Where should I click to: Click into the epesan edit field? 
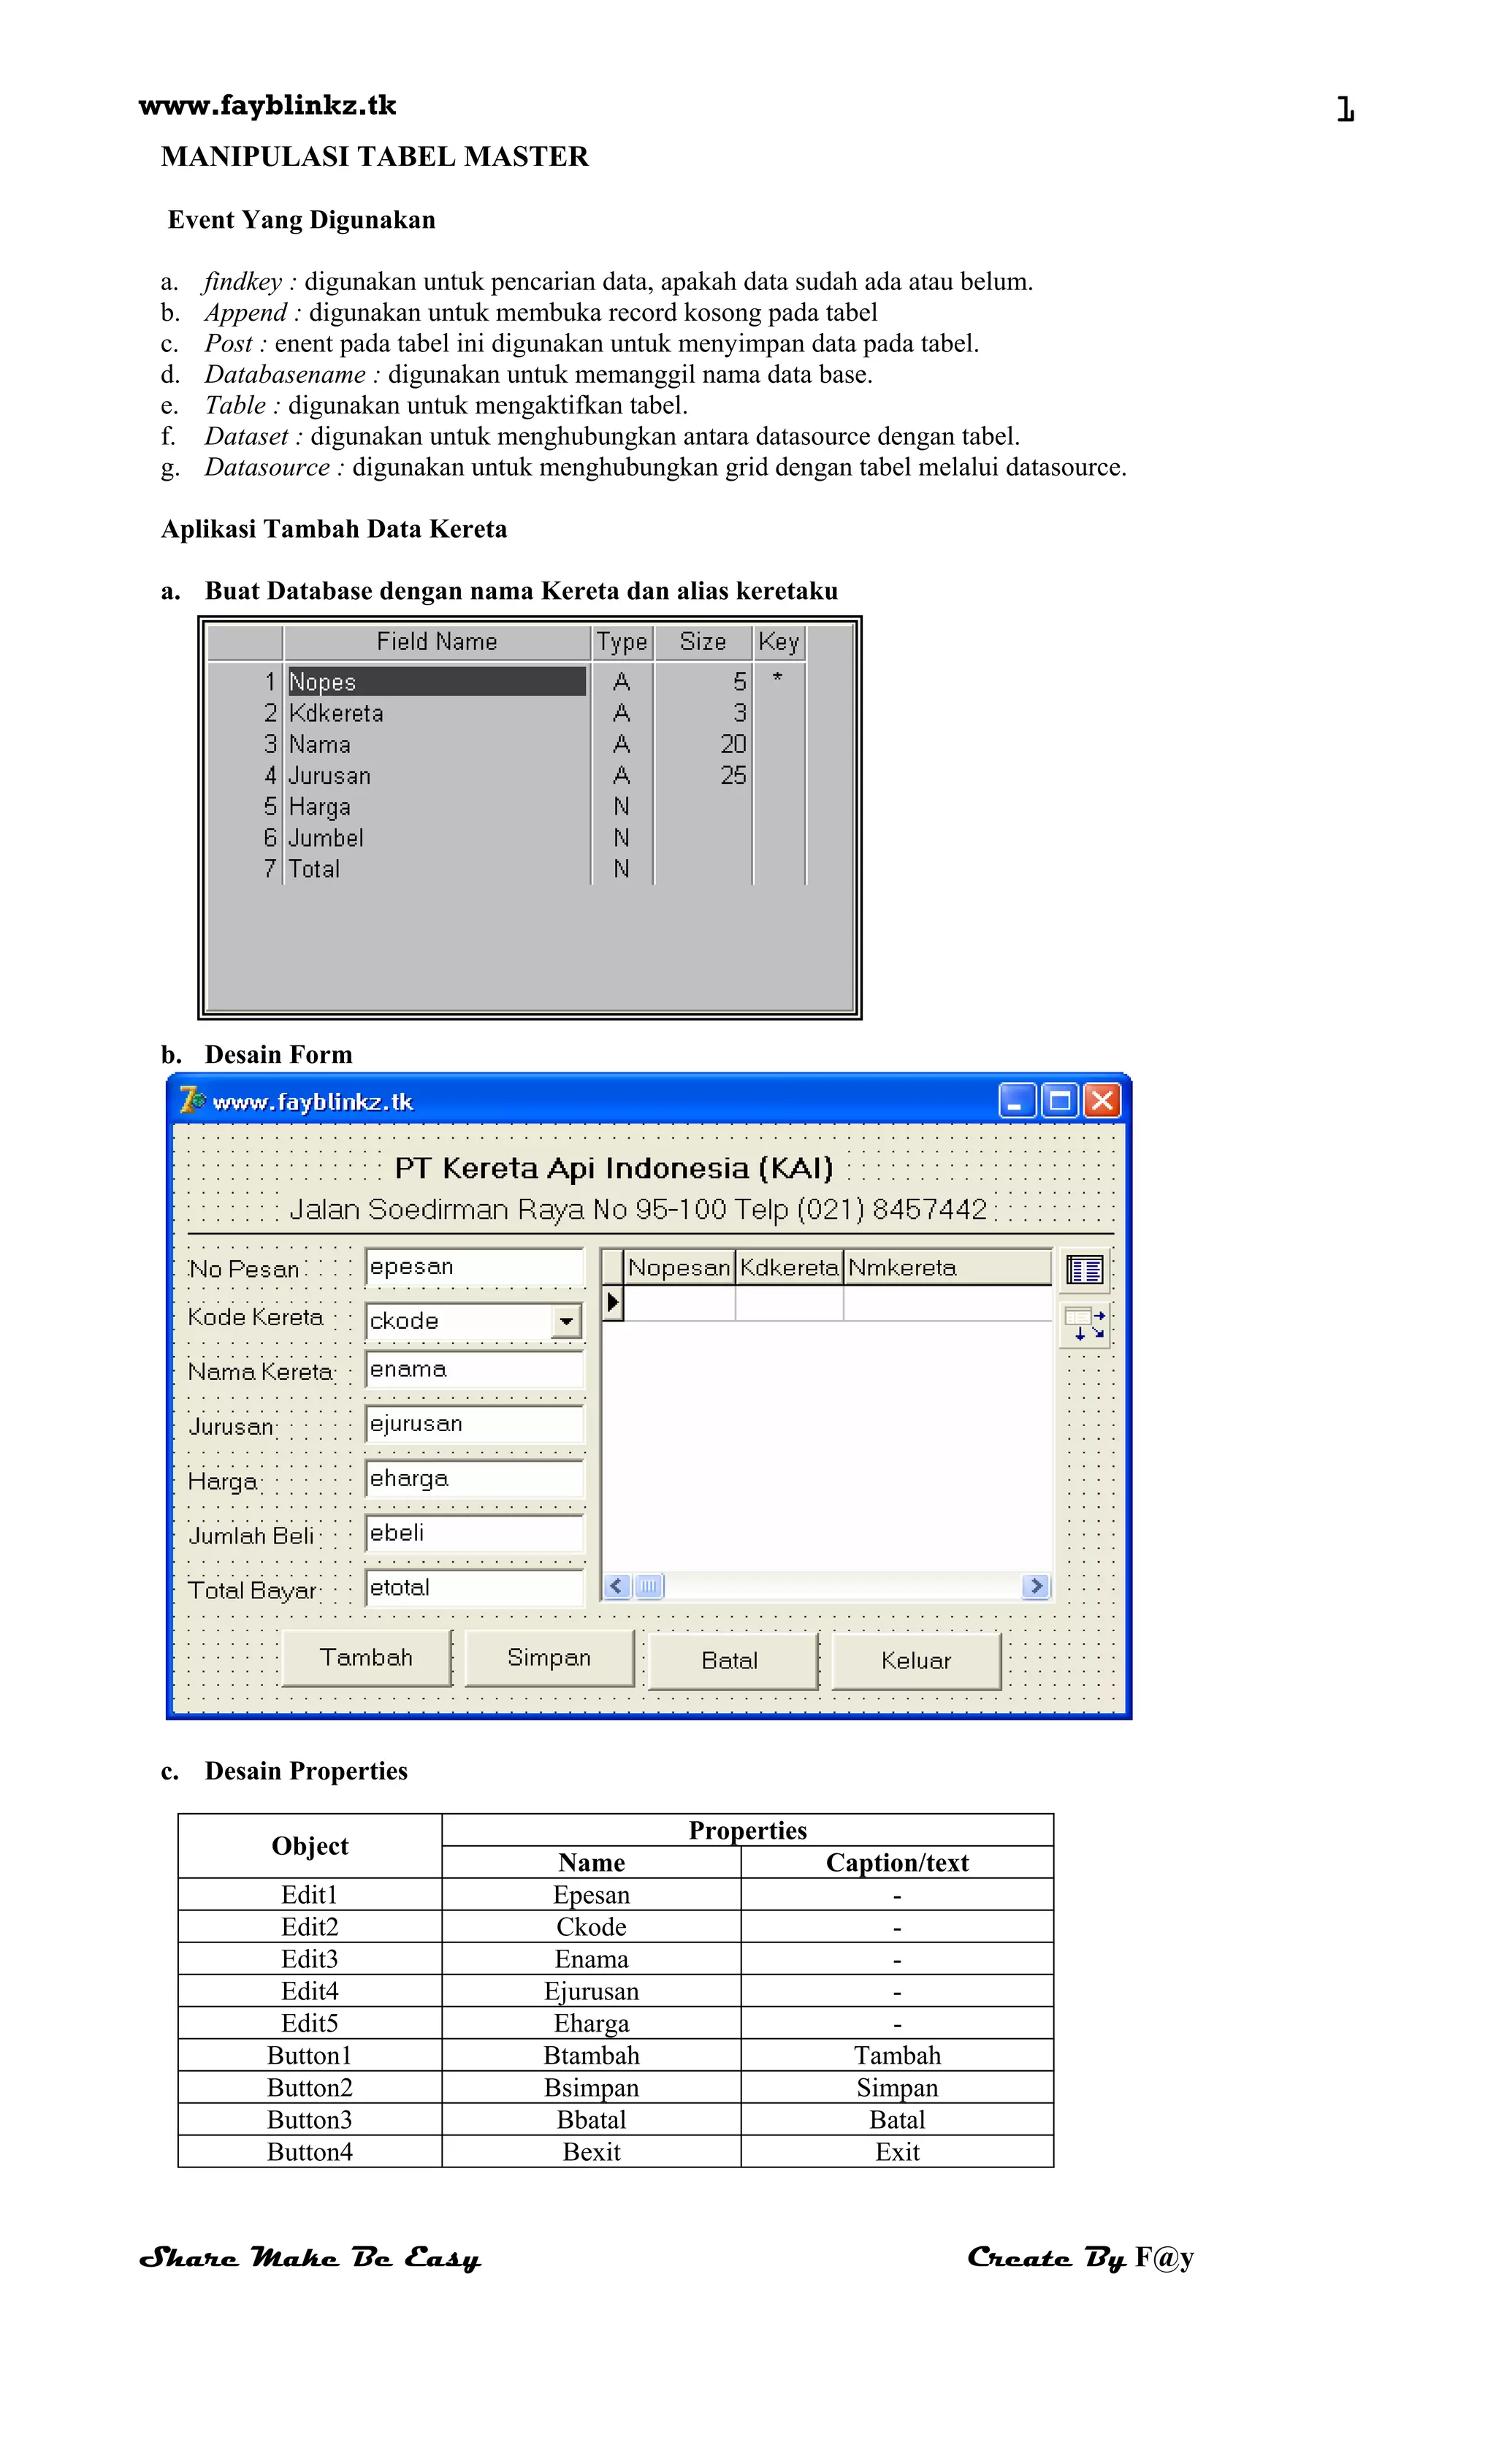(474, 1267)
